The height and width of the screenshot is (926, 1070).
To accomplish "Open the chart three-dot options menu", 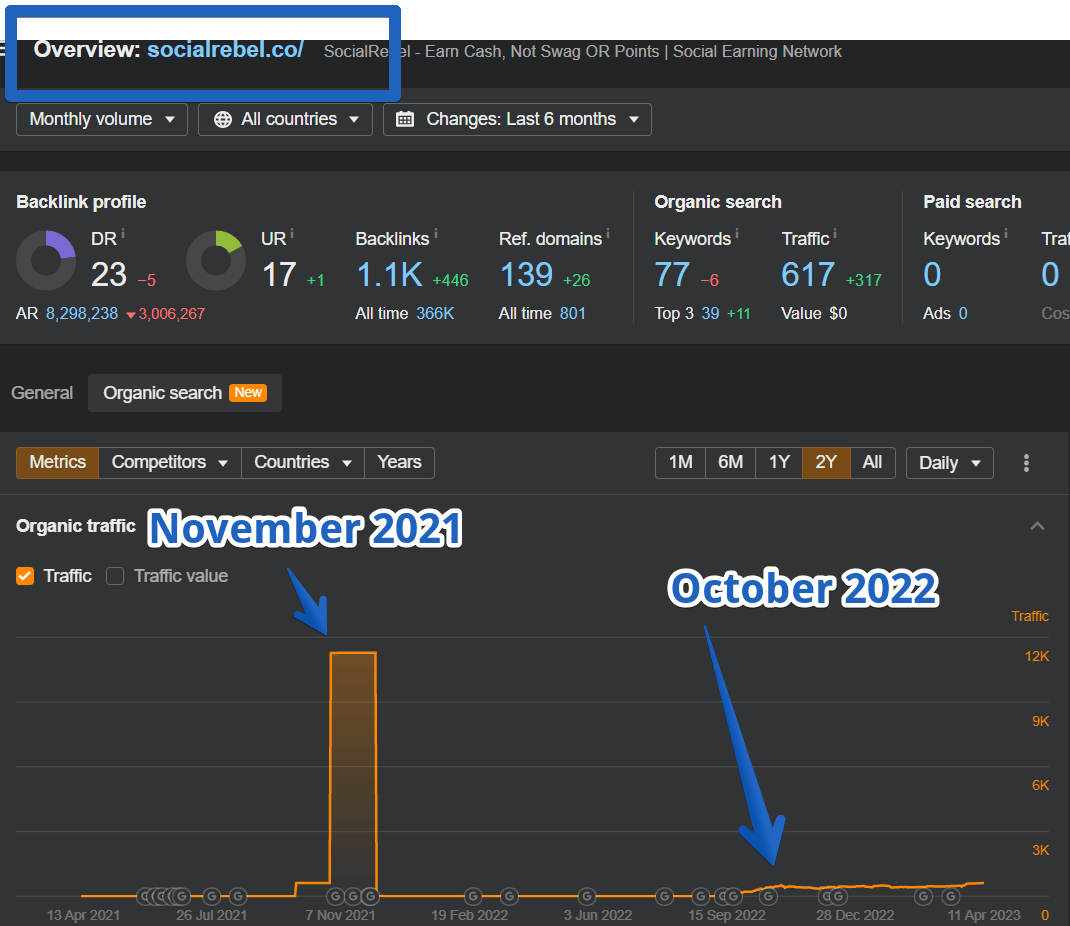I will 1026,463.
